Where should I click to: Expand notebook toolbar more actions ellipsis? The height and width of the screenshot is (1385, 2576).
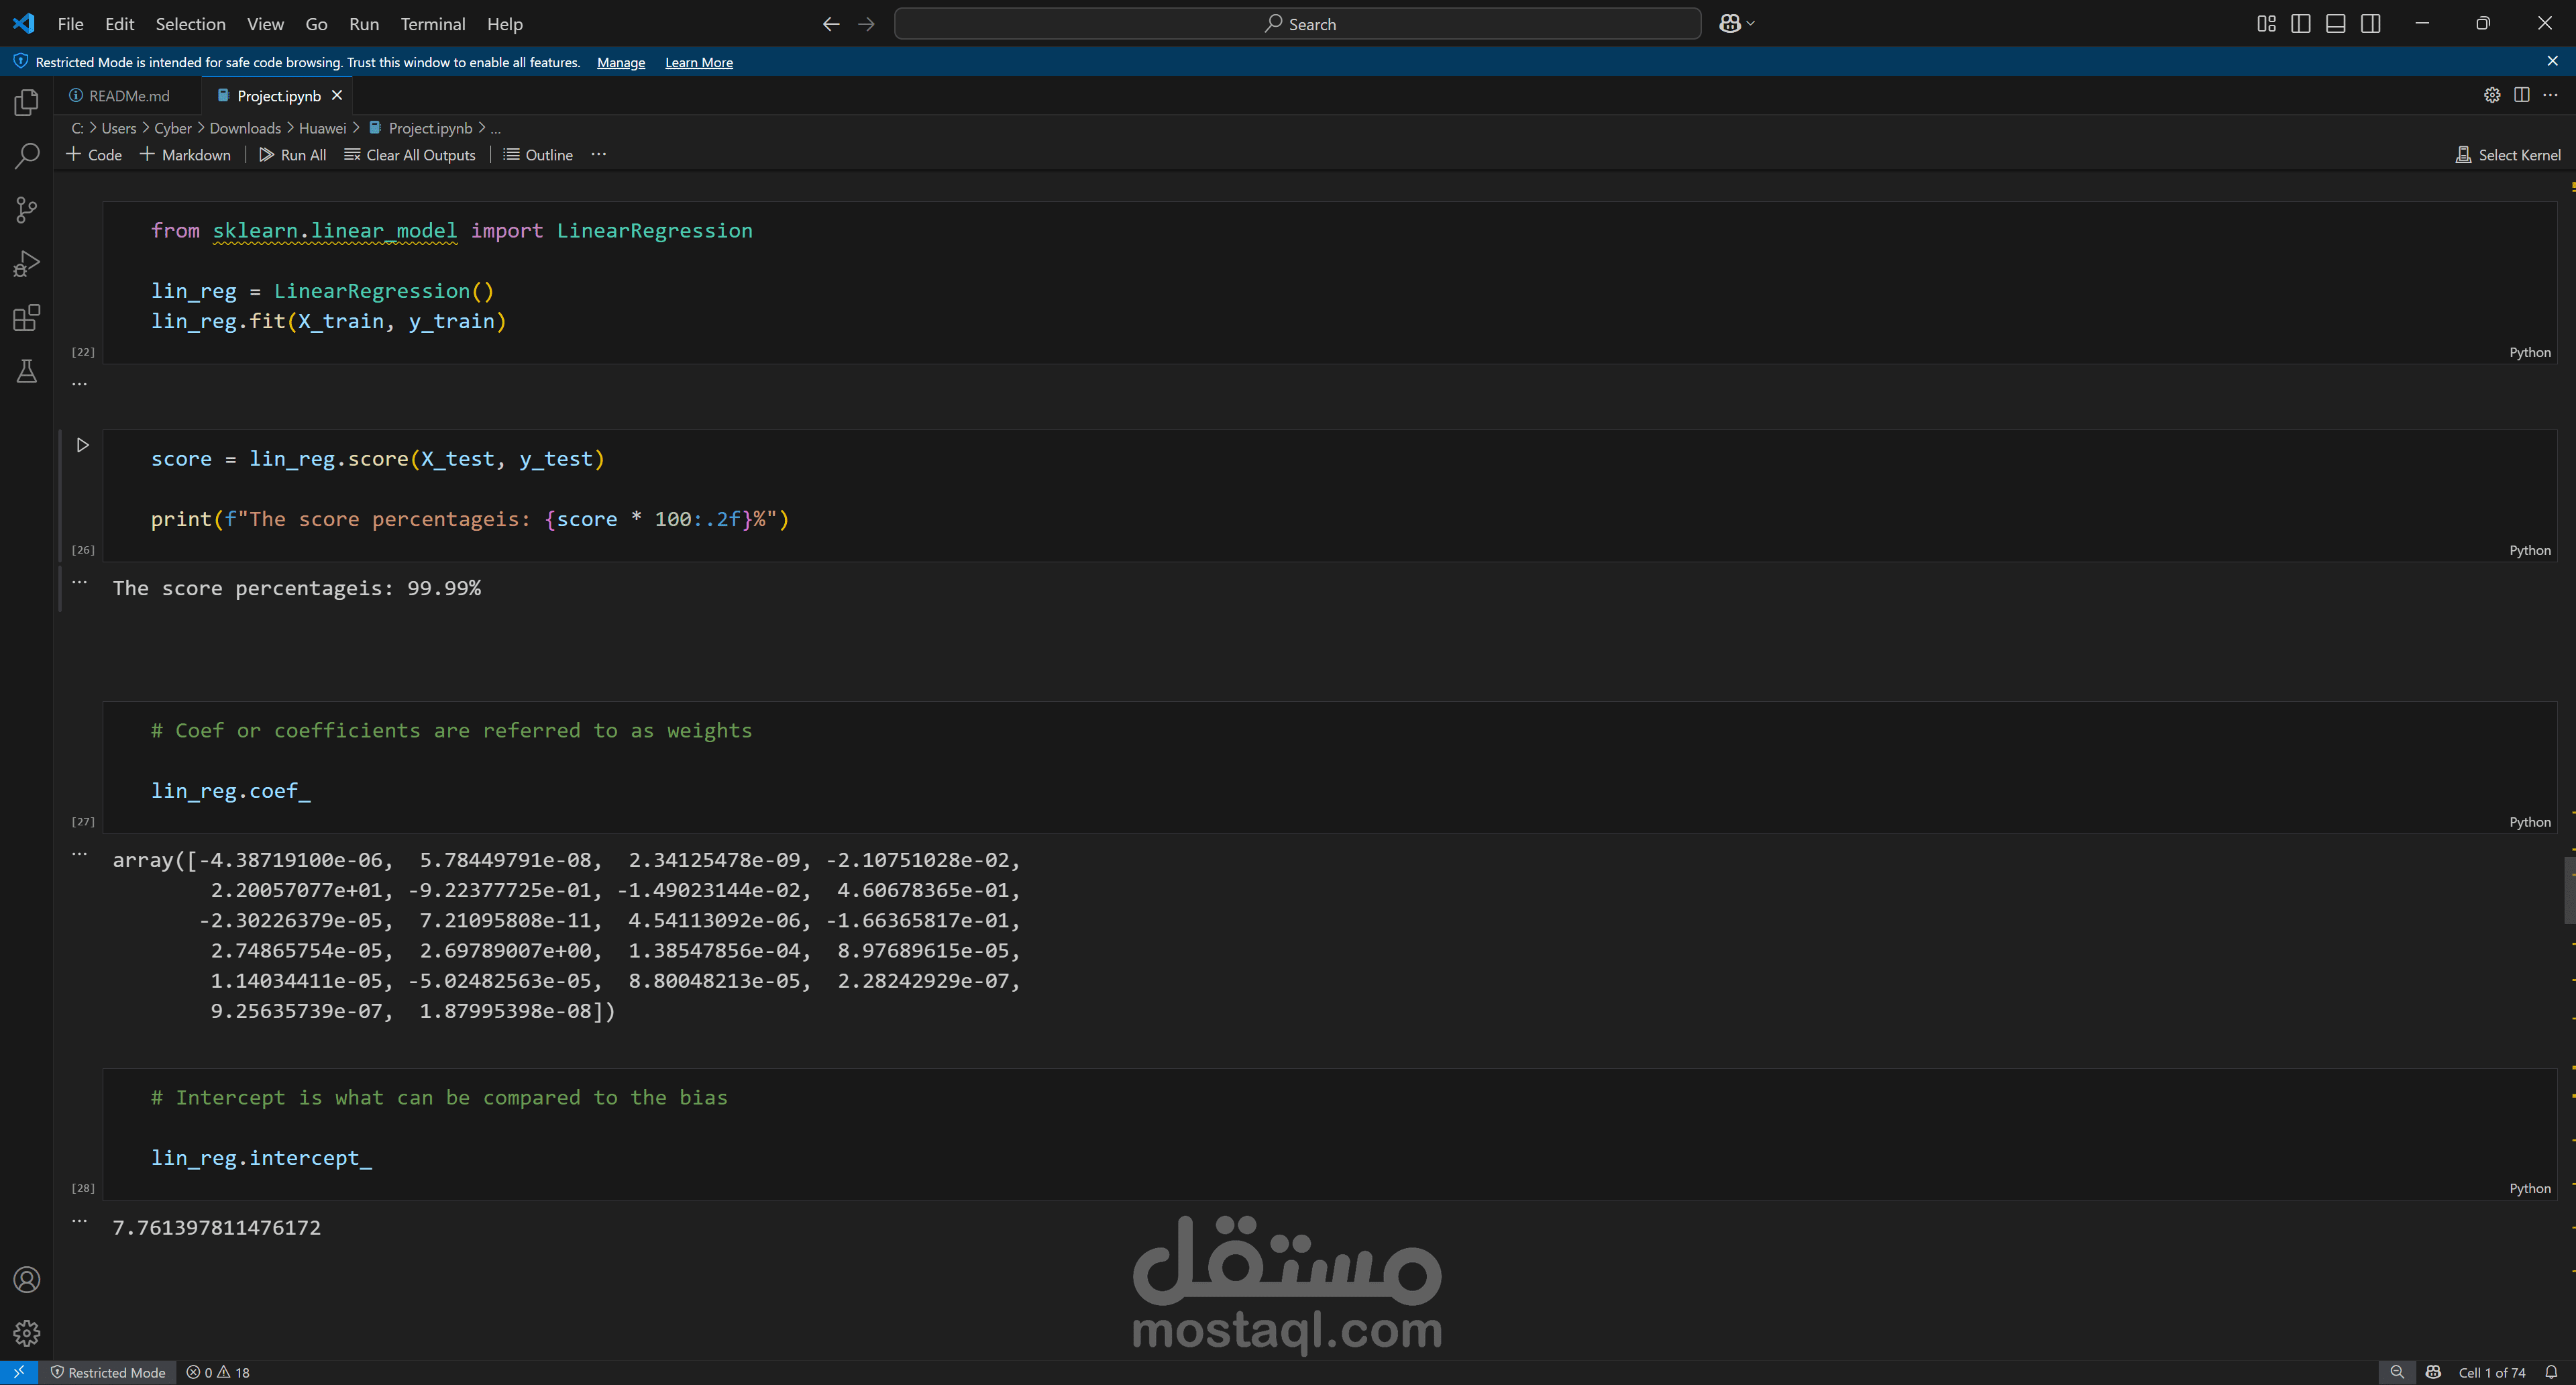[598, 155]
